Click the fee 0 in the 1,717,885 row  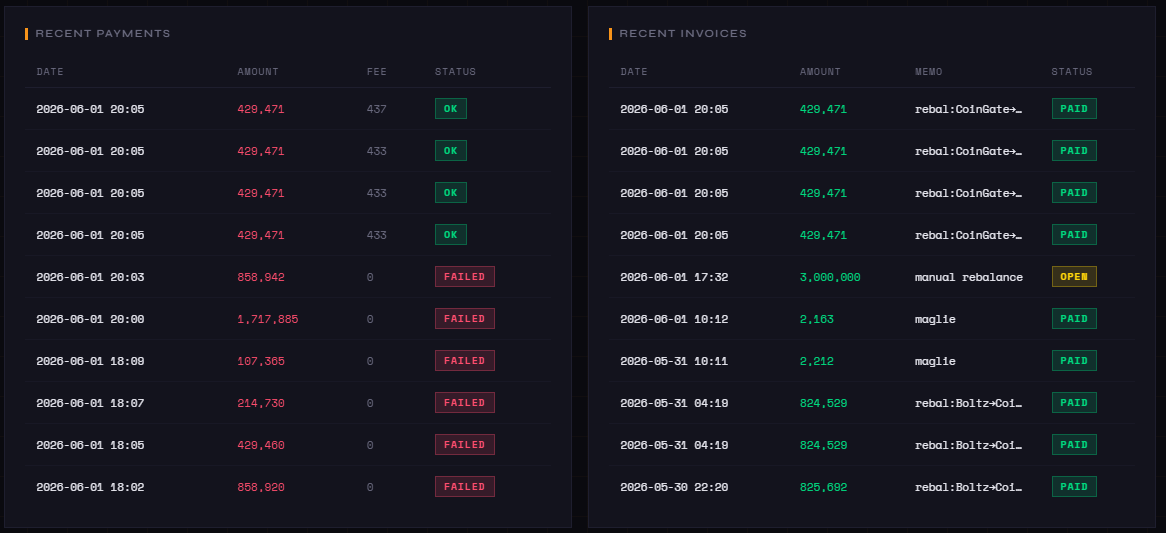[370, 319]
